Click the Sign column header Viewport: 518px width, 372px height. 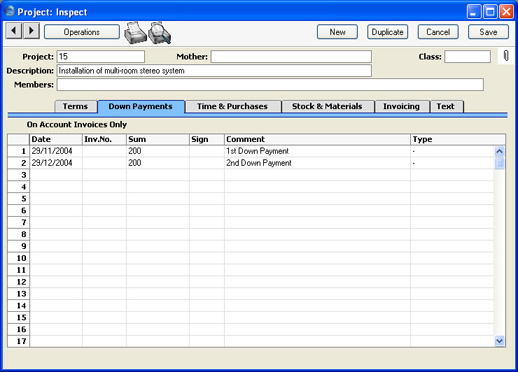point(207,139)
